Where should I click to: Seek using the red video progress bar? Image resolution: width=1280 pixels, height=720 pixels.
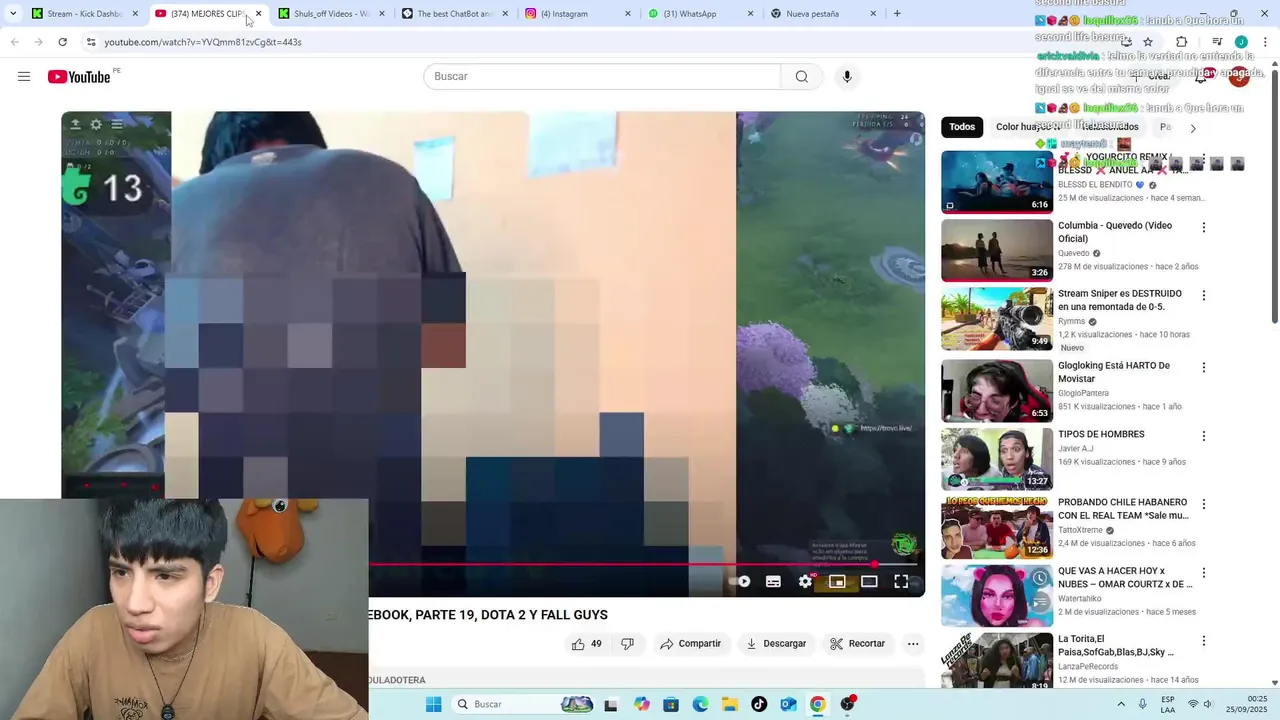(x=644, y=565)
